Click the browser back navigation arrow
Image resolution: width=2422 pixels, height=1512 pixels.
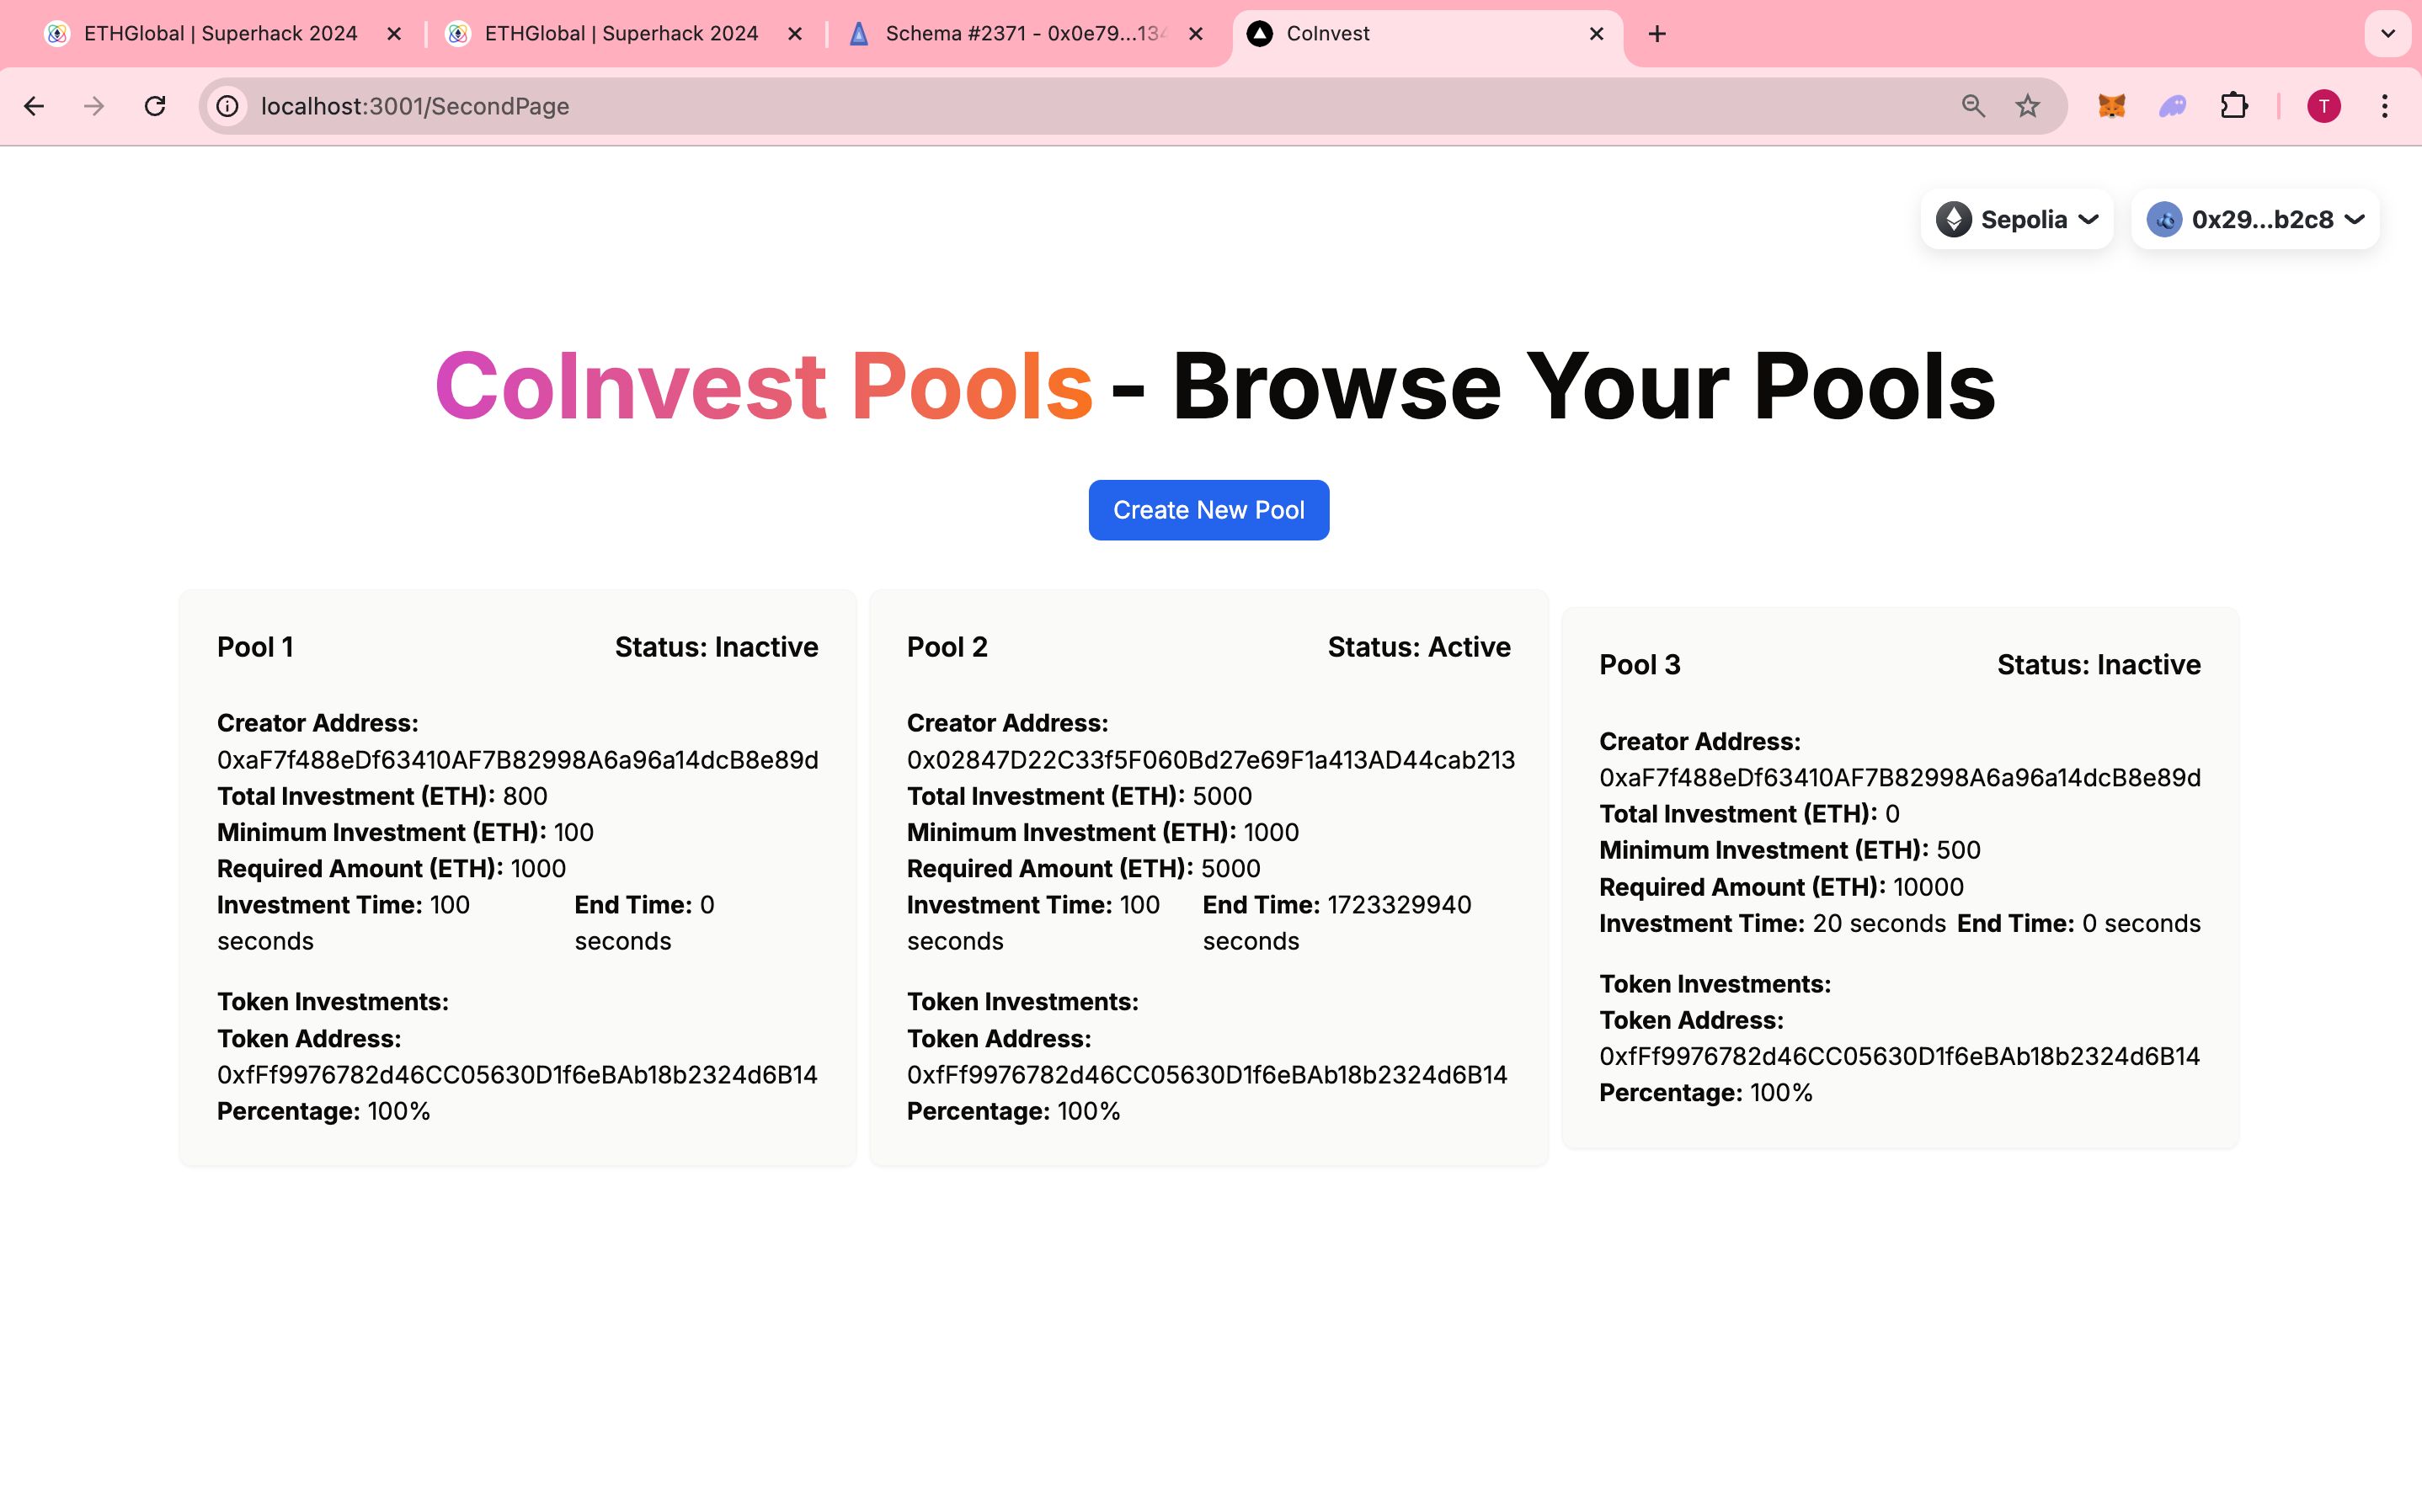[x=35, y=104]
